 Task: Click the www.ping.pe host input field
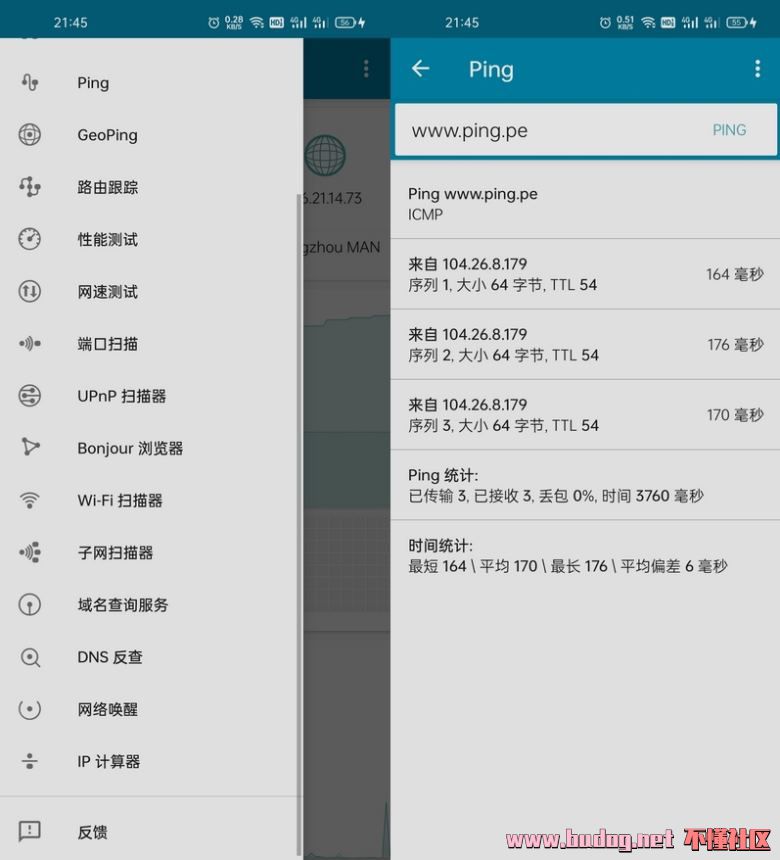(x=550, y=130)
